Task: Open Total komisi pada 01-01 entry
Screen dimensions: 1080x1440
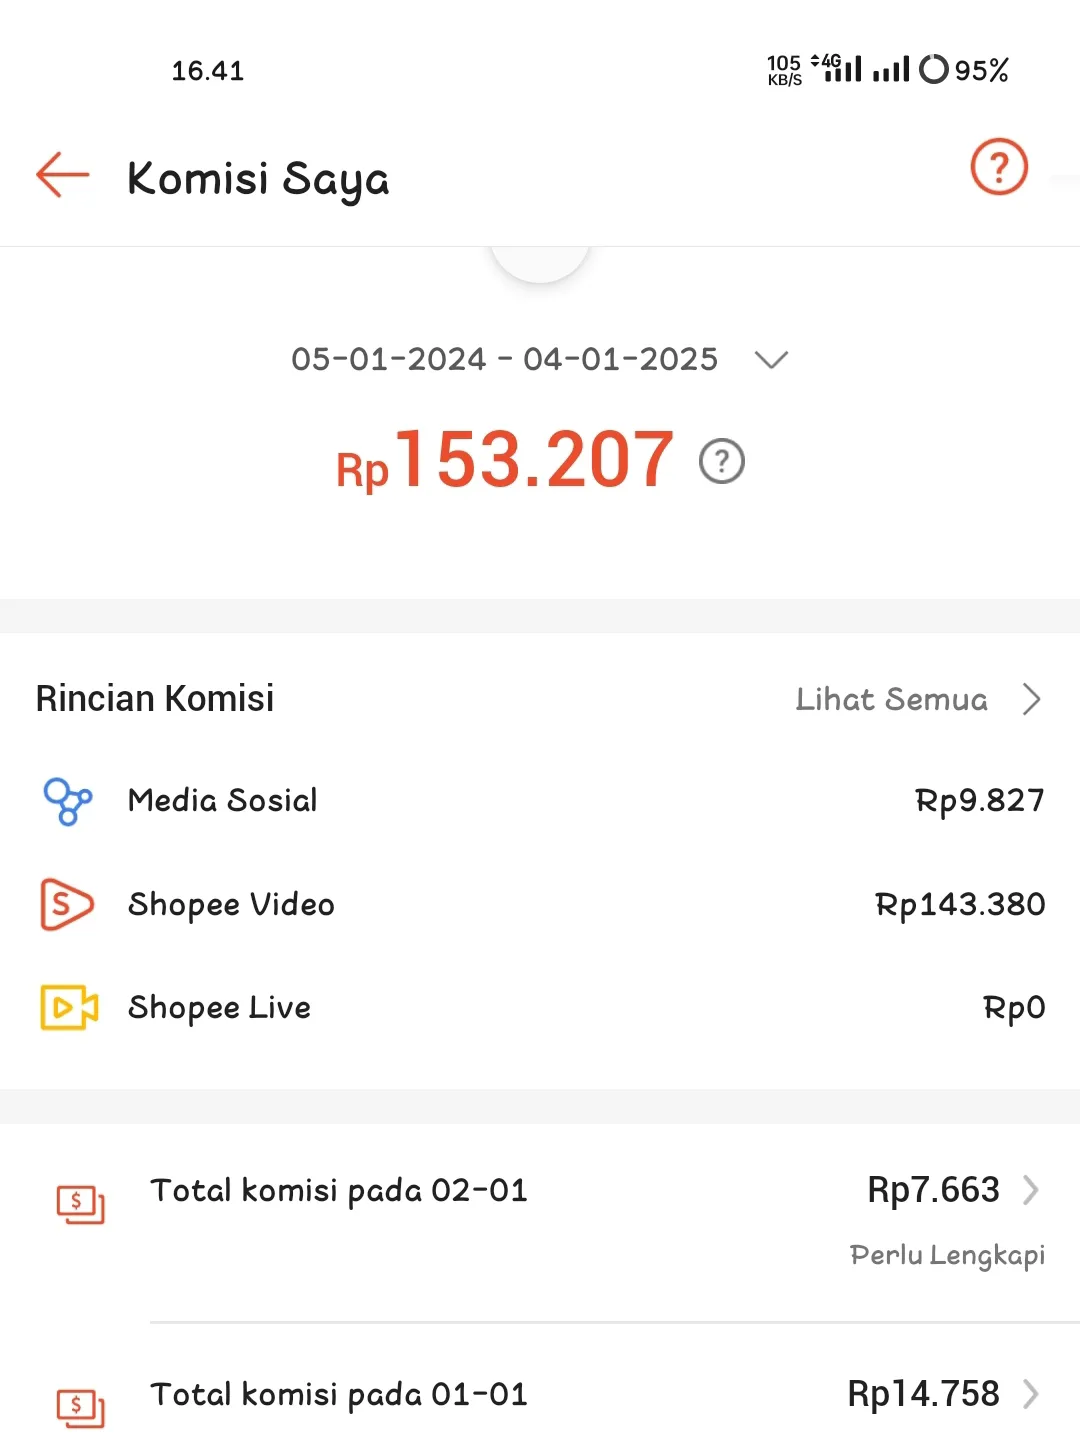Action: coord(540,1394)
